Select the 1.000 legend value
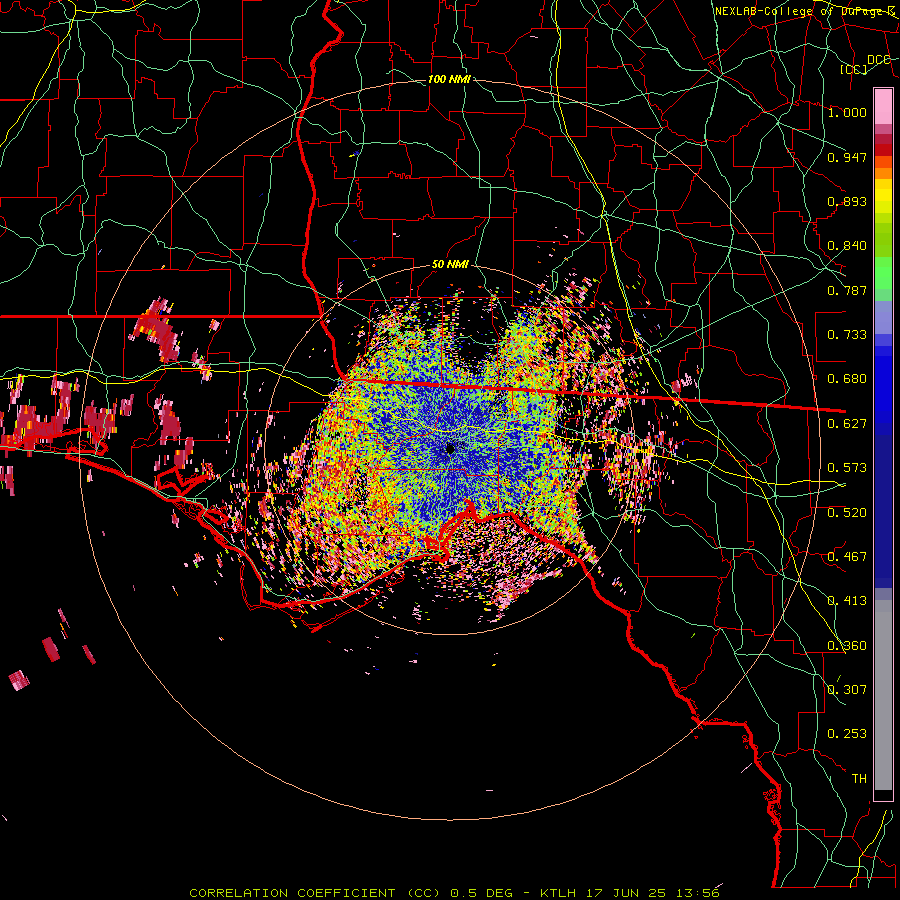The image size is (900, 900). point(847,112)
